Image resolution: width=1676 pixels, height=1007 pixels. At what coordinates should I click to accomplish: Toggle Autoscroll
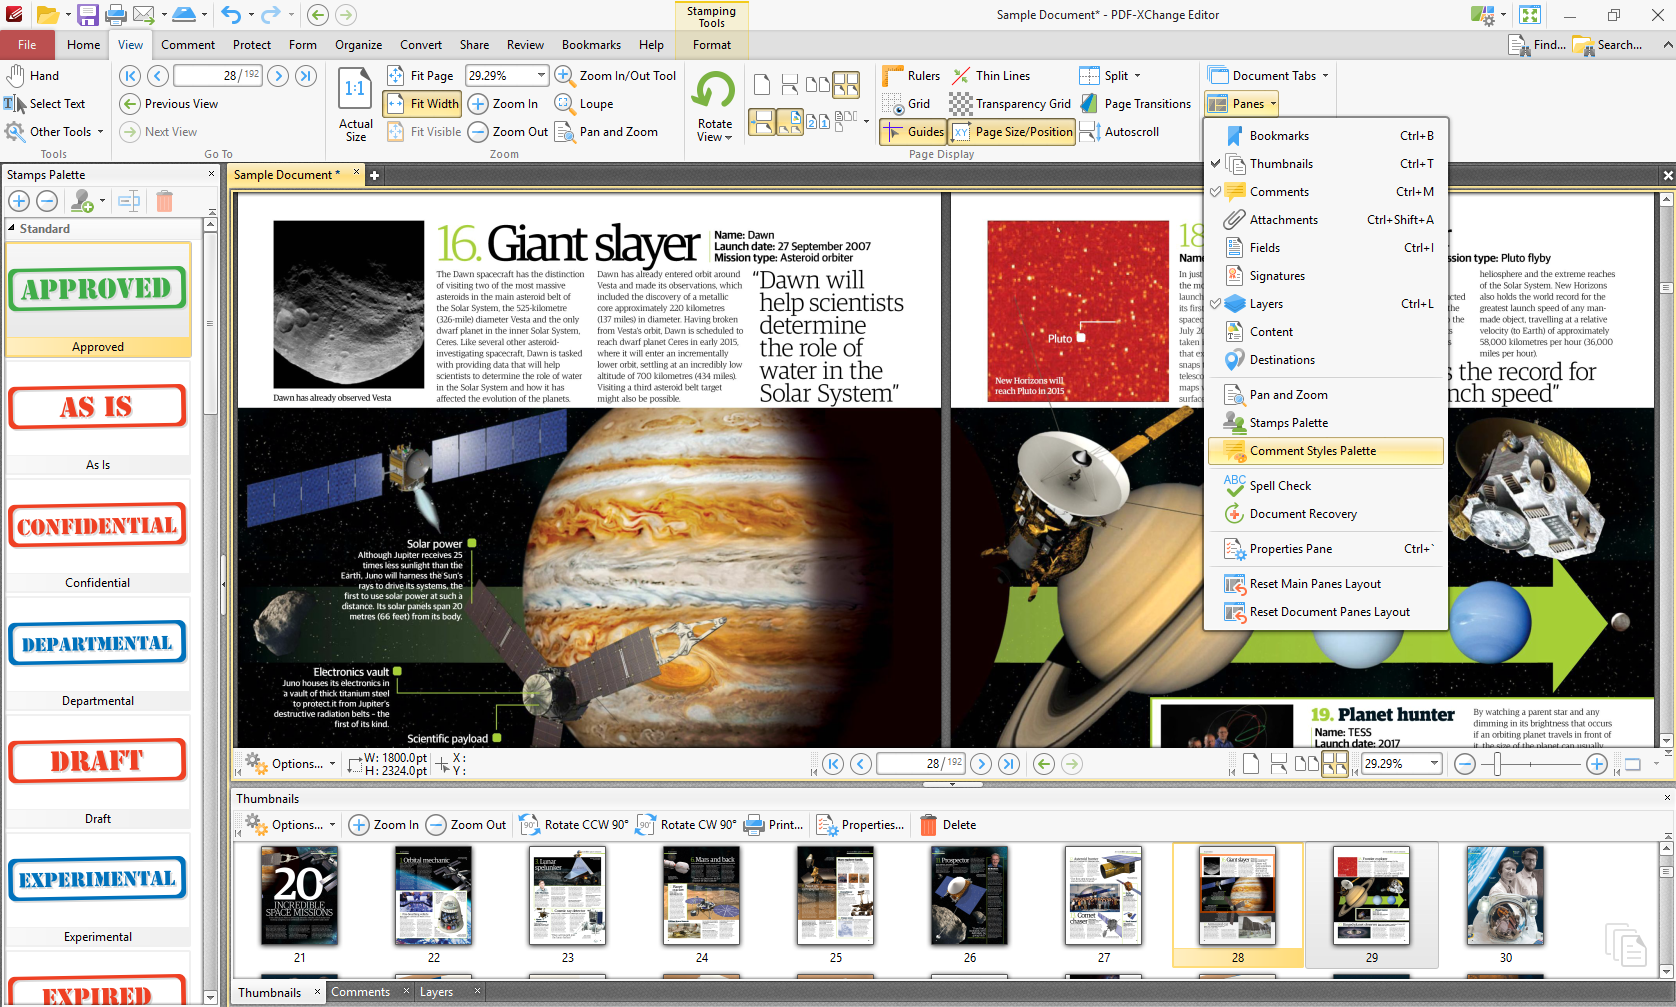point(1119,132)
